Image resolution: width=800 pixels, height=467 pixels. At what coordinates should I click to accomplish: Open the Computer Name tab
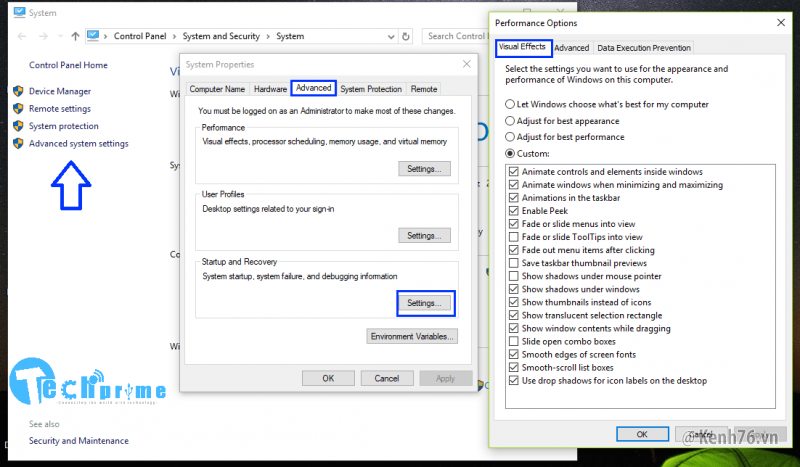click(217, 89)
